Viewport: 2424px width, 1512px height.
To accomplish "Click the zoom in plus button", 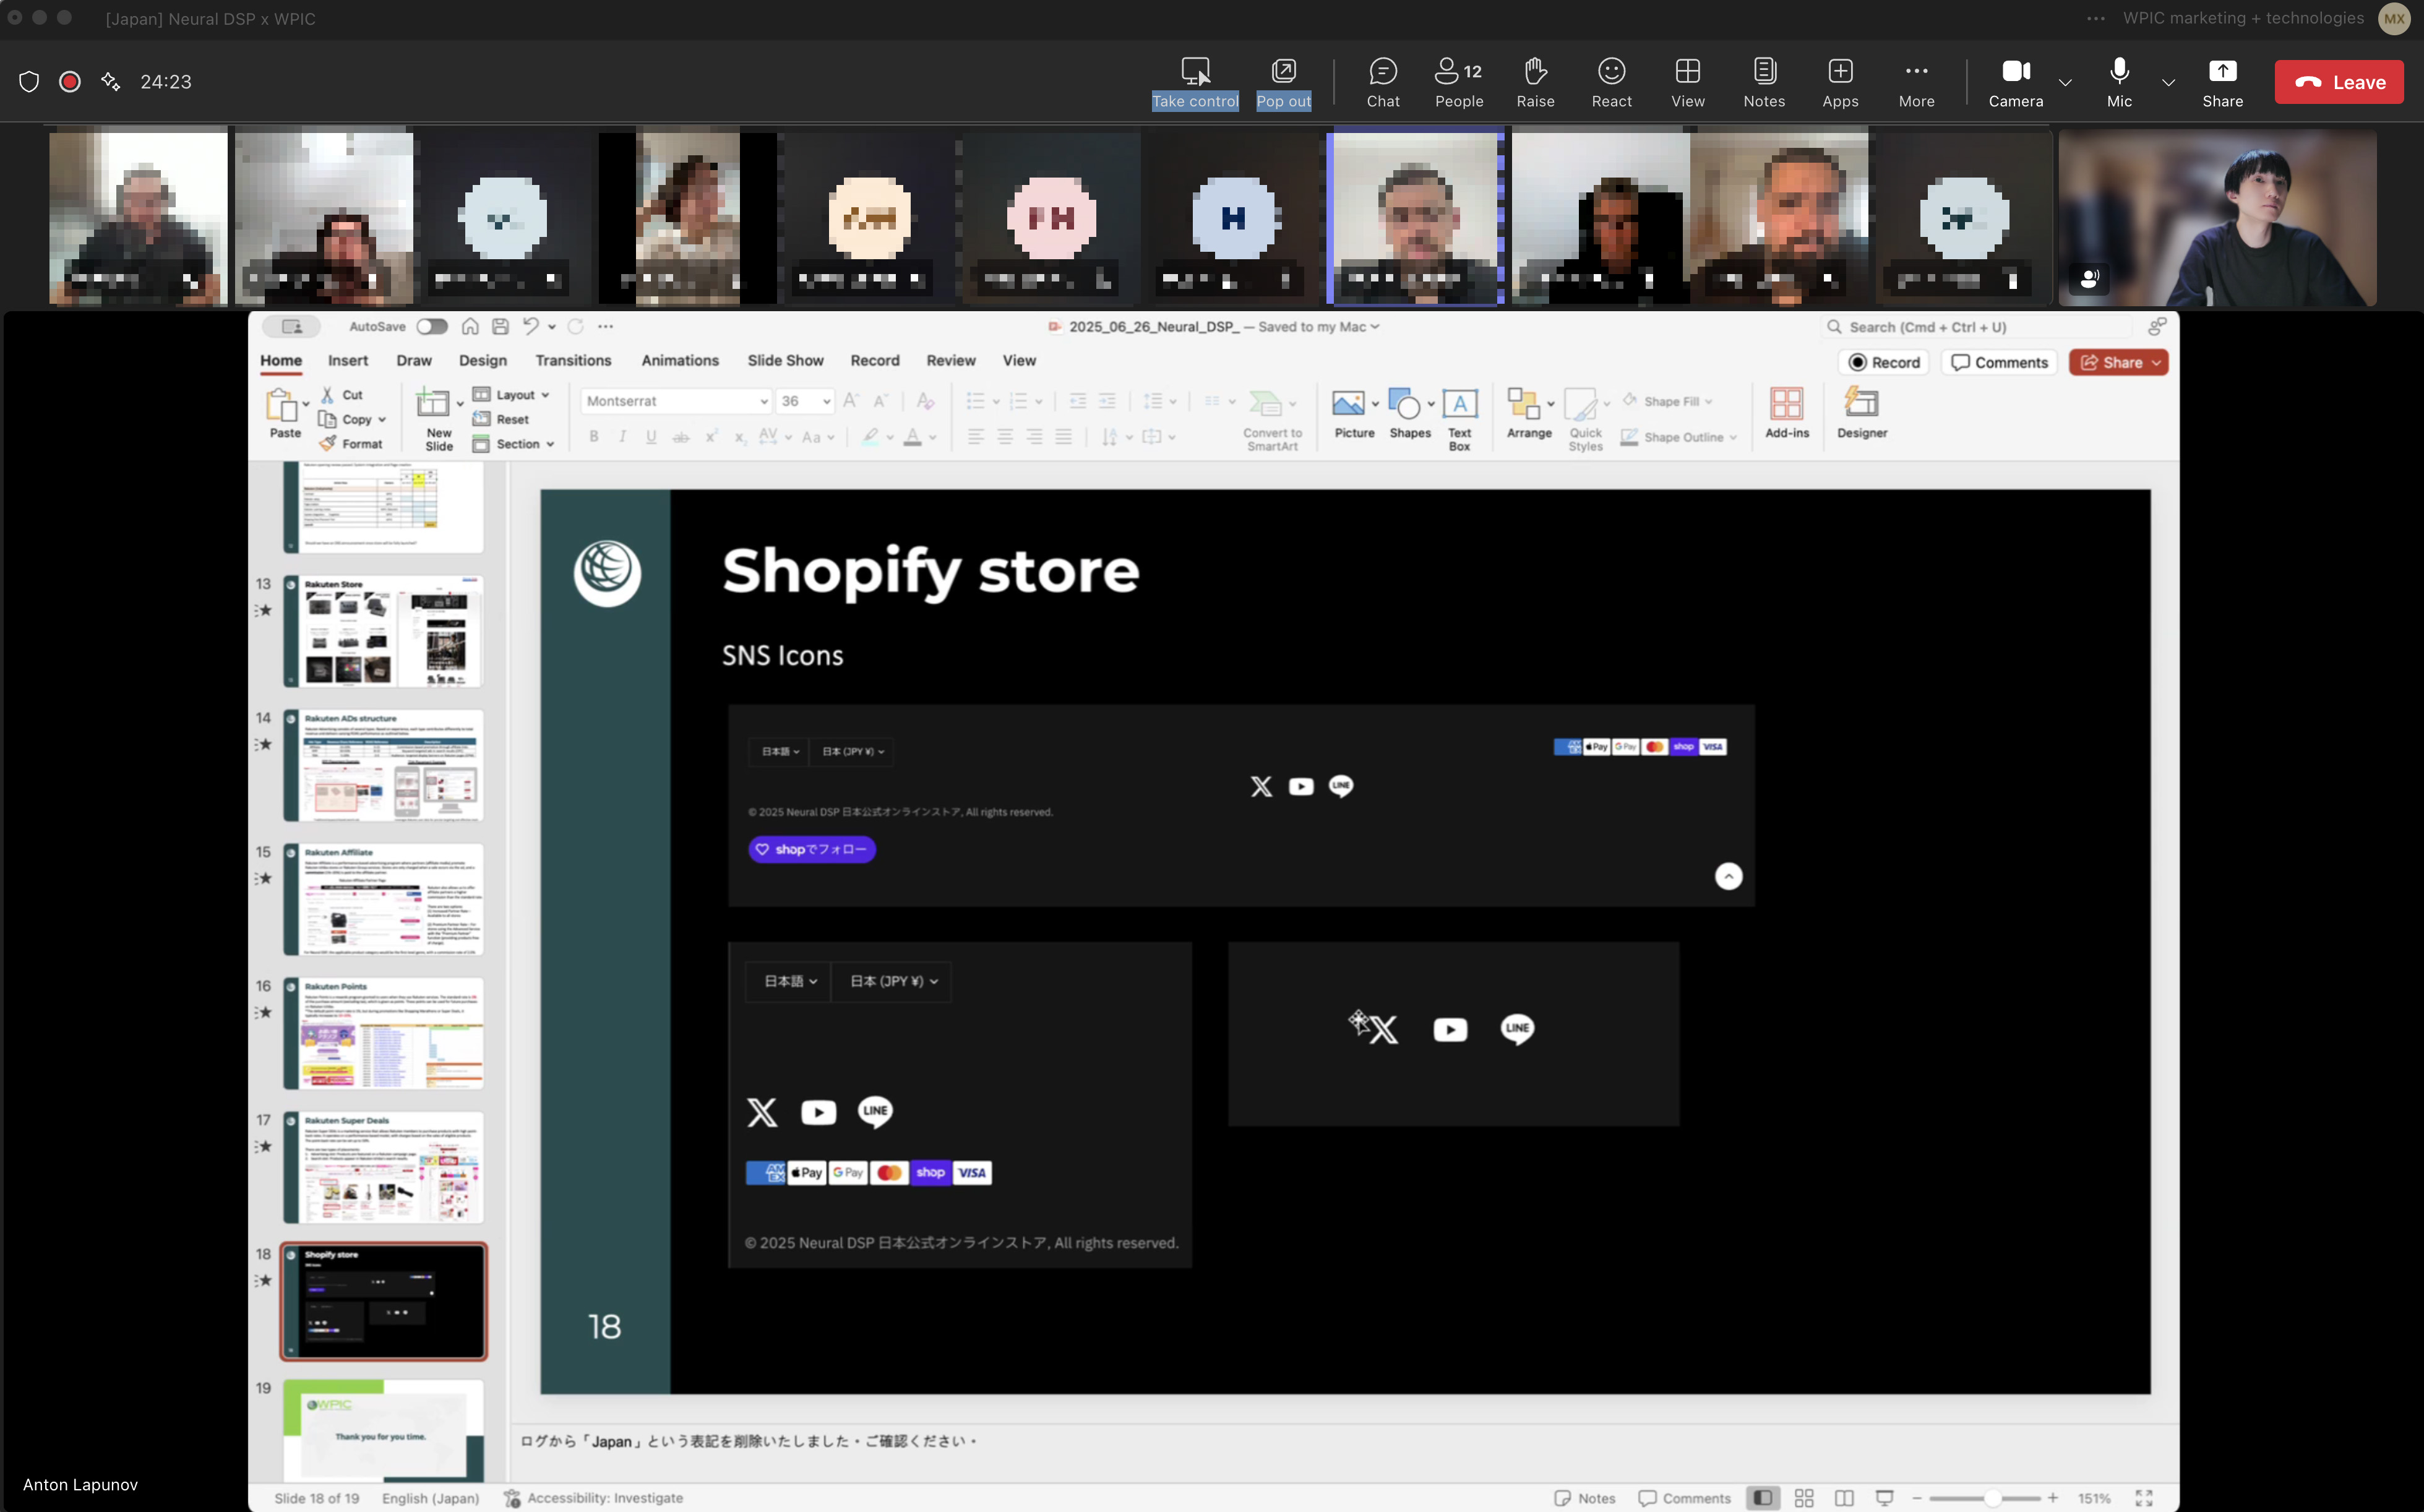I will [2052, 1498].
